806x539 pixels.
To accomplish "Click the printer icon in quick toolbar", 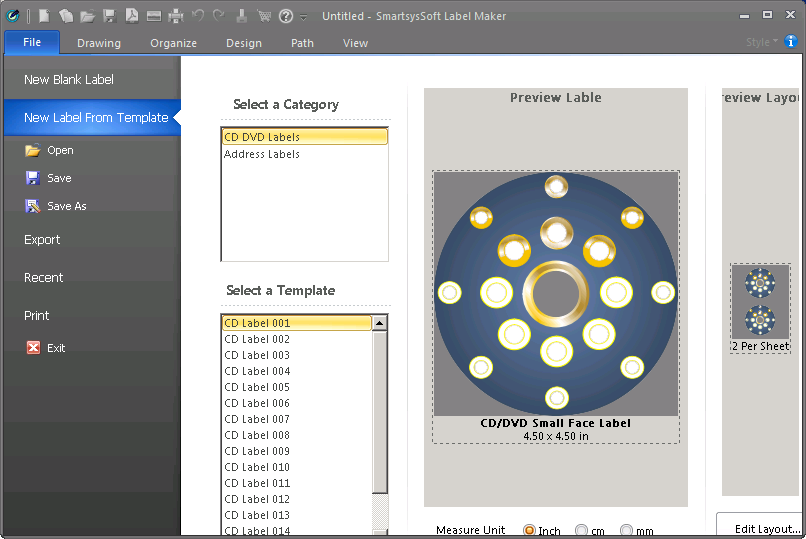I will click(x=175, y=16).
